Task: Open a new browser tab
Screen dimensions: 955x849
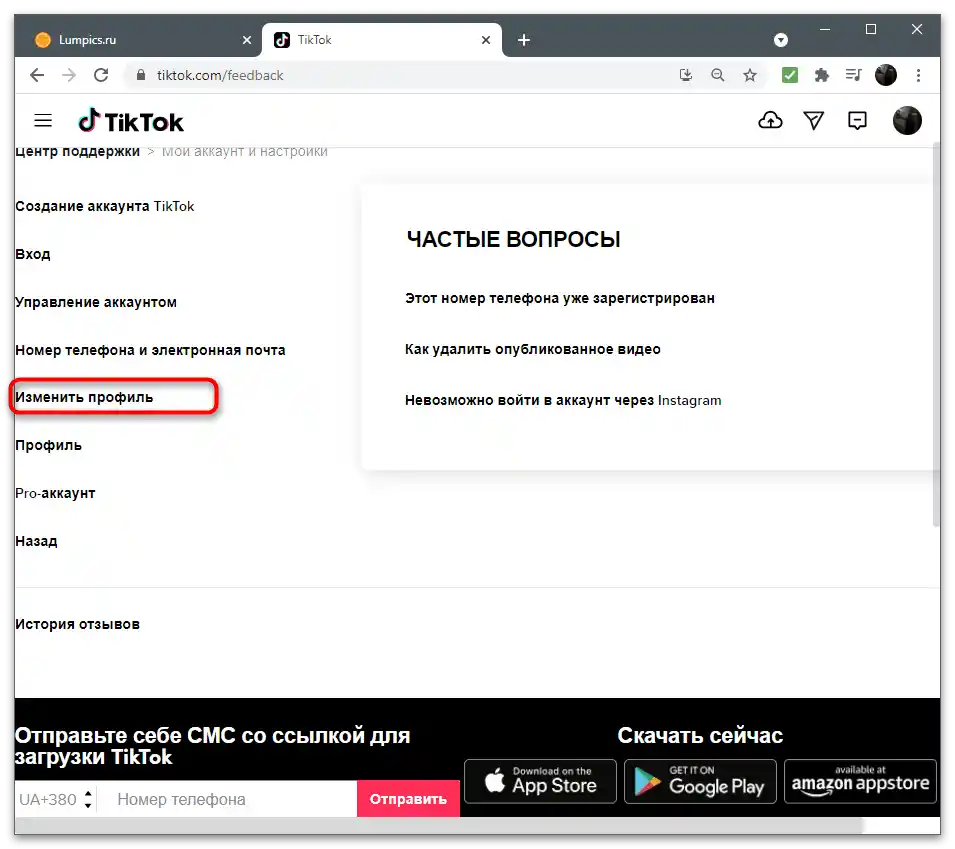Action: click(524, 40)
